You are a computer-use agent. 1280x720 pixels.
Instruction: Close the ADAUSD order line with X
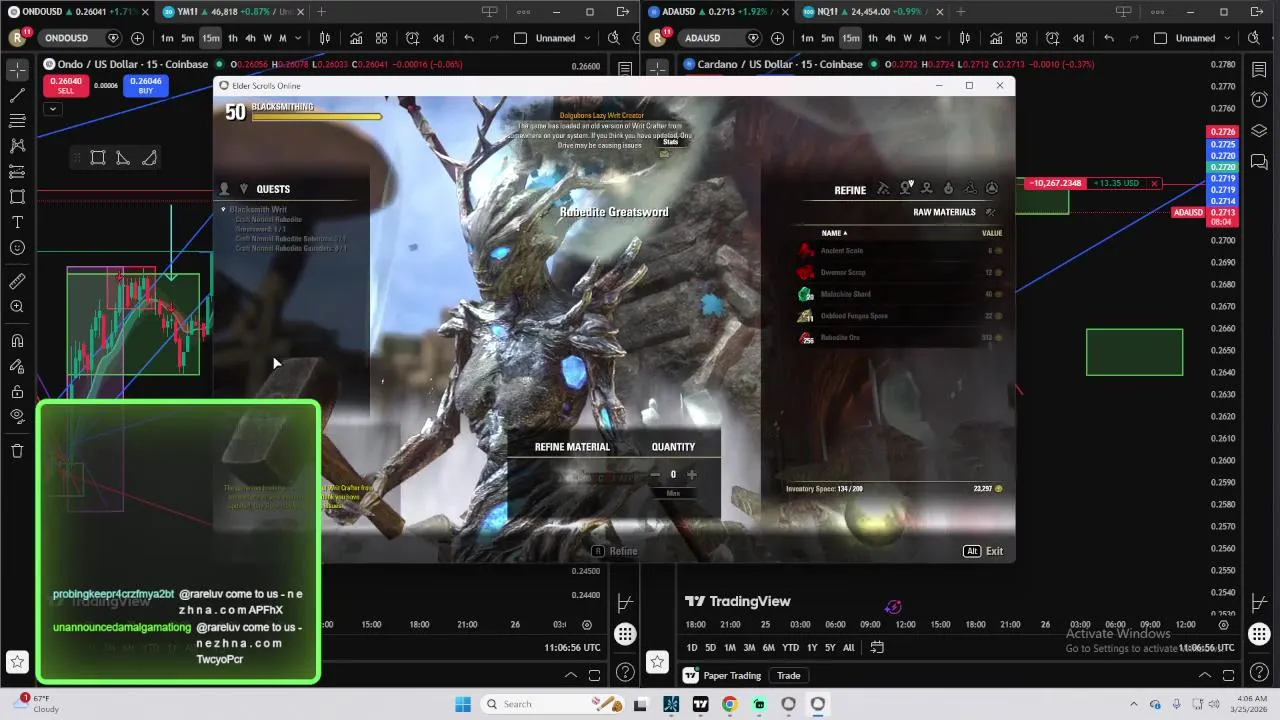click(x=1154, y=184)
